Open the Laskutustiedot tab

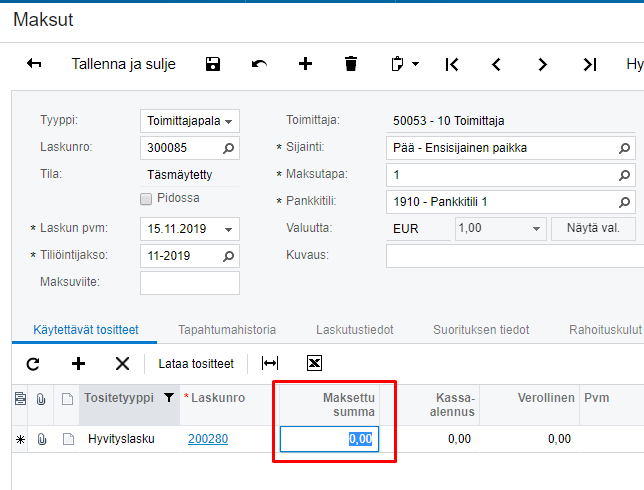coord(354,329)
